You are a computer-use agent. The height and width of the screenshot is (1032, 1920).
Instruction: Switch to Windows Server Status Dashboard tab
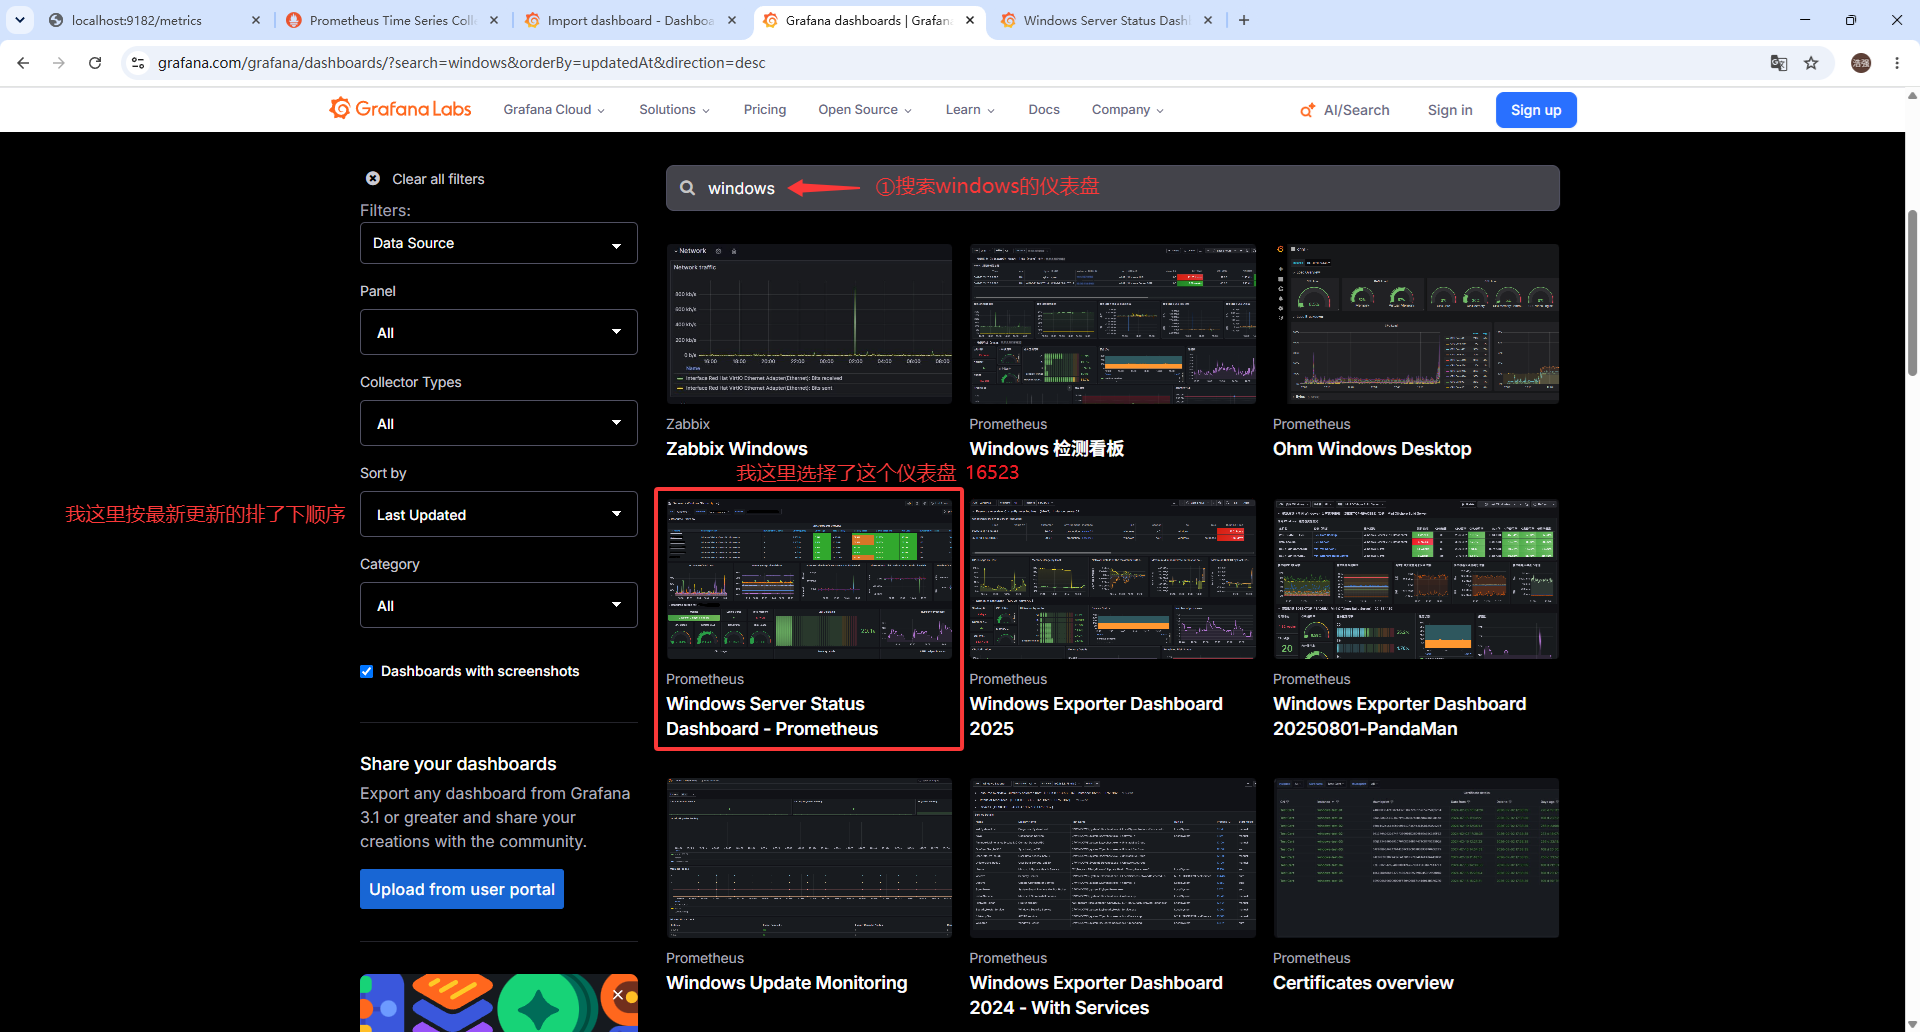pyautogui.click(x=1106, y=20)
